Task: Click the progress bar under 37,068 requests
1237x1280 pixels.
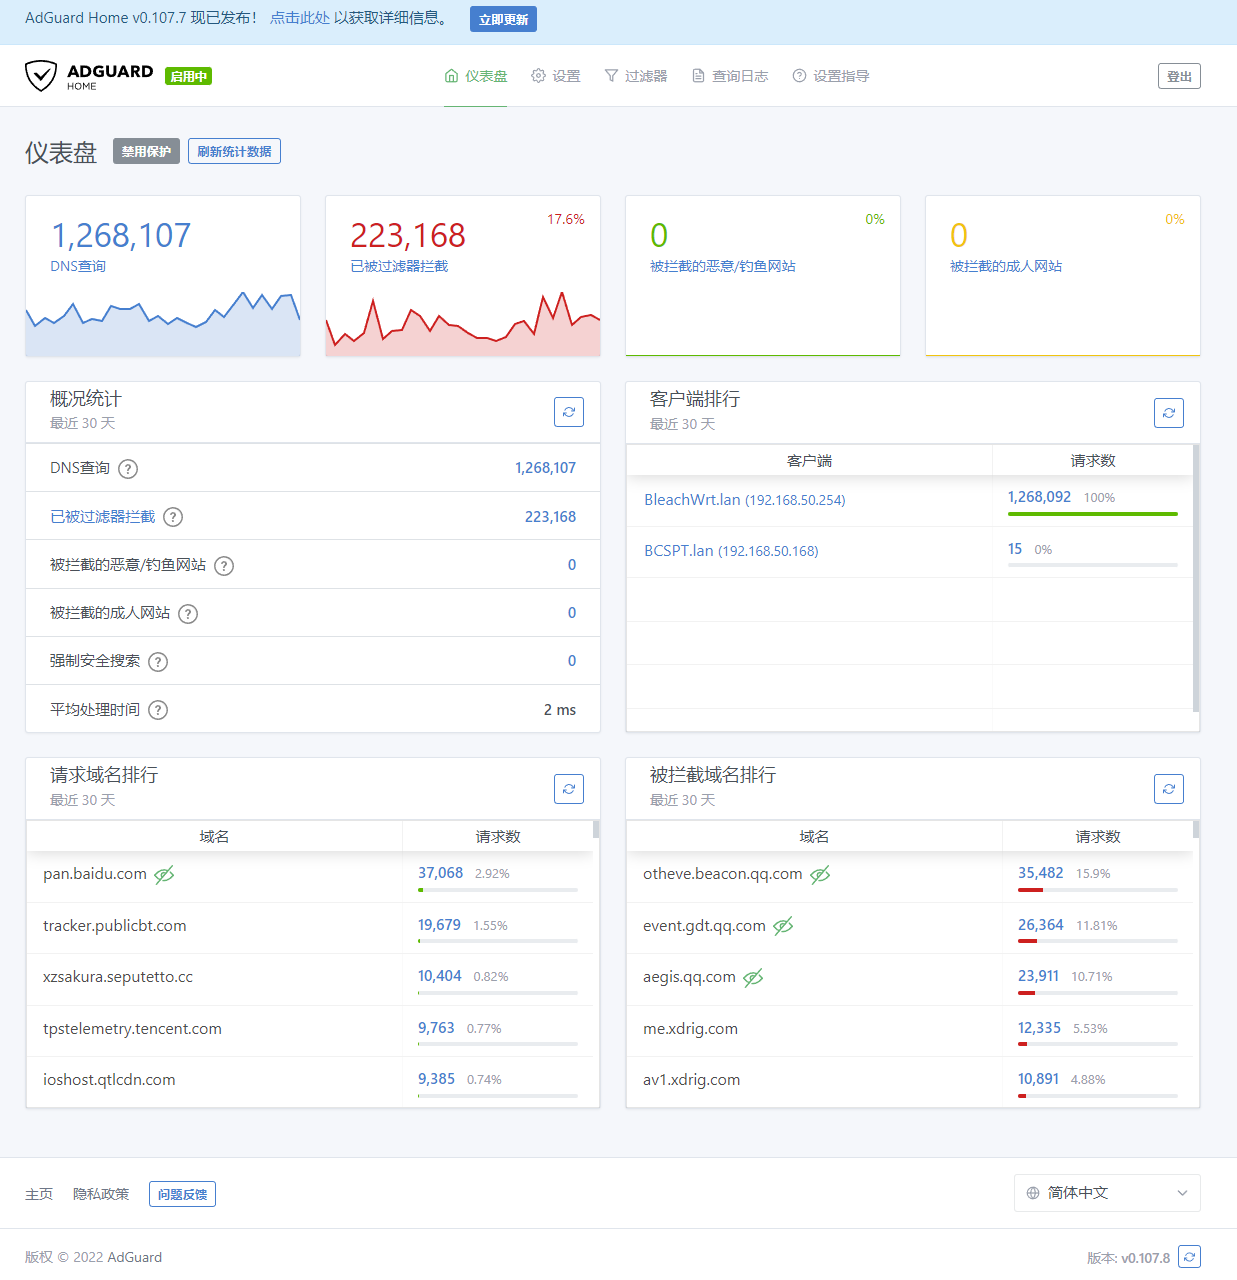Action: 498,890
